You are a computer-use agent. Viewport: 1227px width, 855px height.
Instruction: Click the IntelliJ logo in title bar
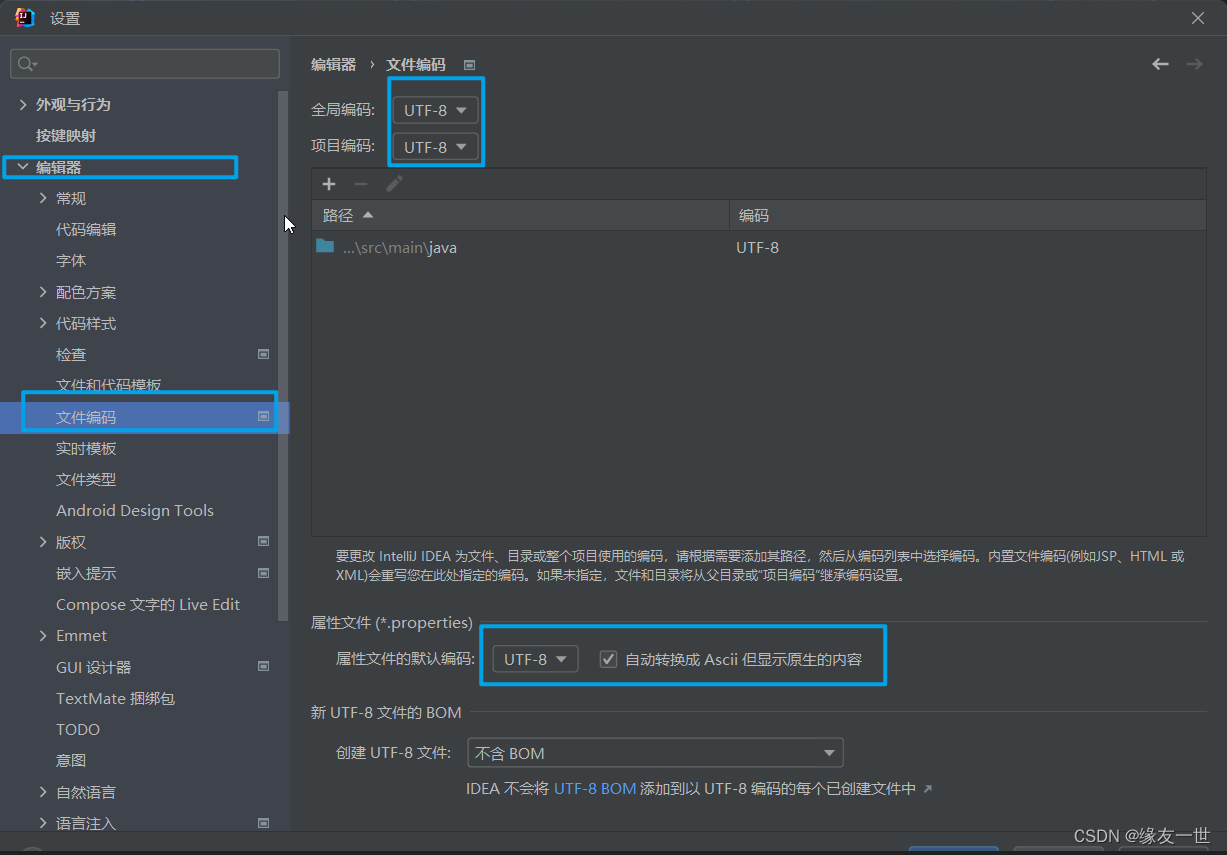25,17
